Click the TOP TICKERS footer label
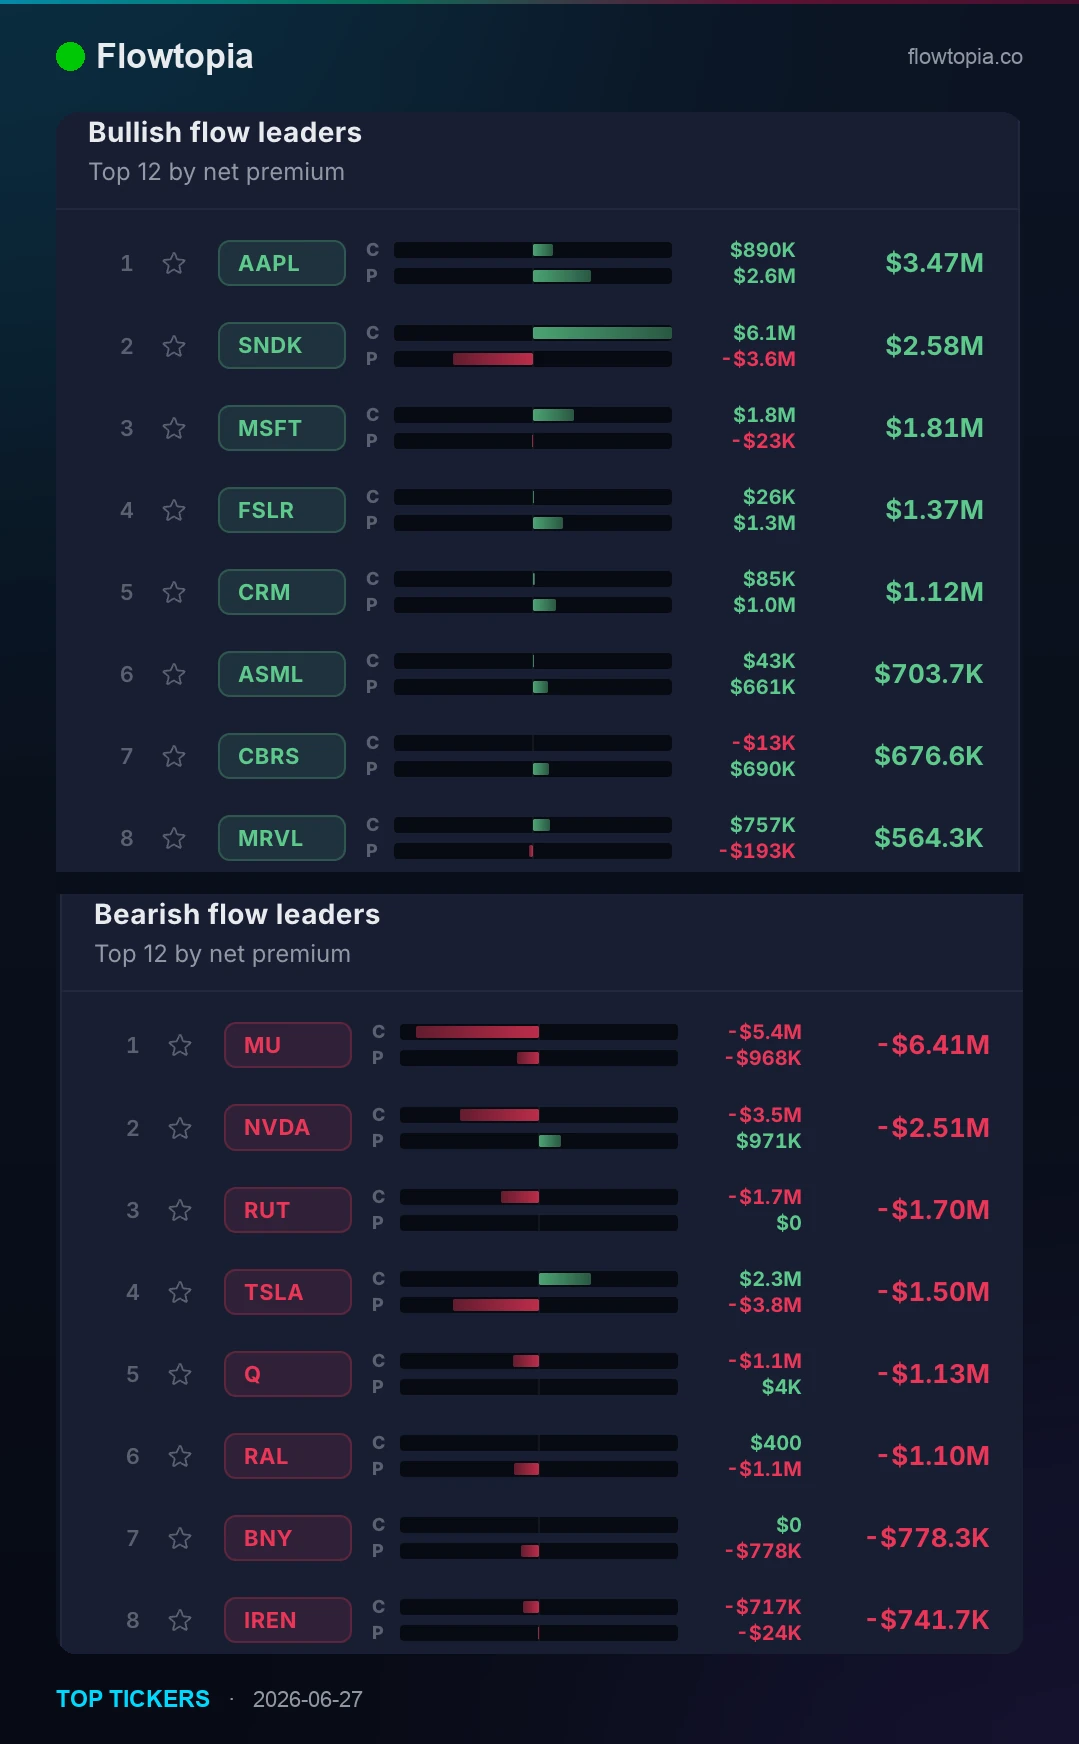The height and width of the screenshot is (1744, 1079). point(133,1699)
